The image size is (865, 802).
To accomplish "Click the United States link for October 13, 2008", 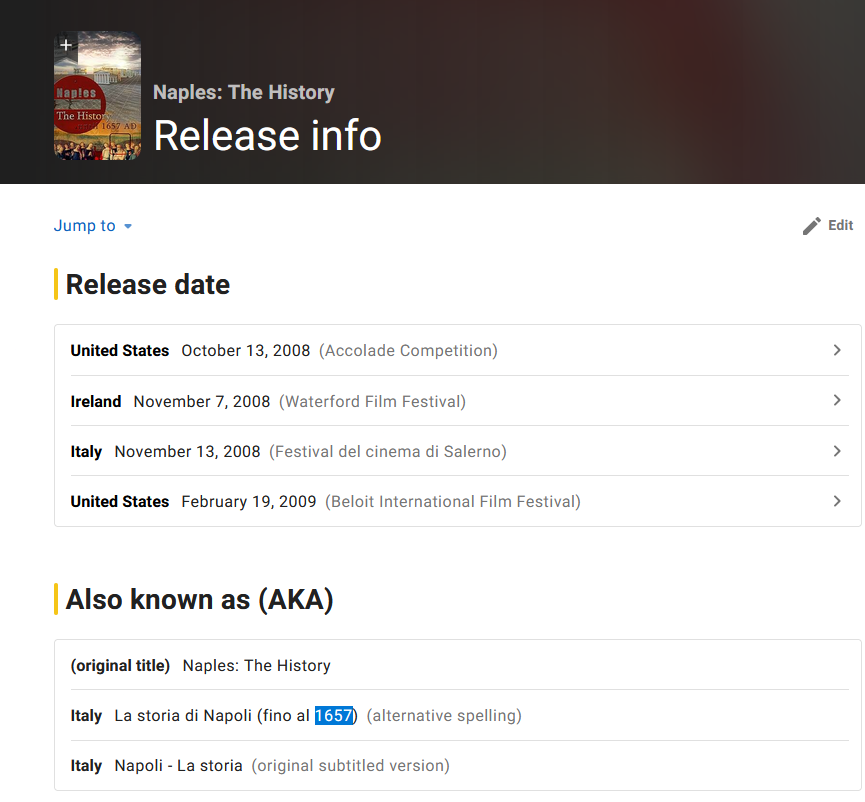I will point(120,351).
